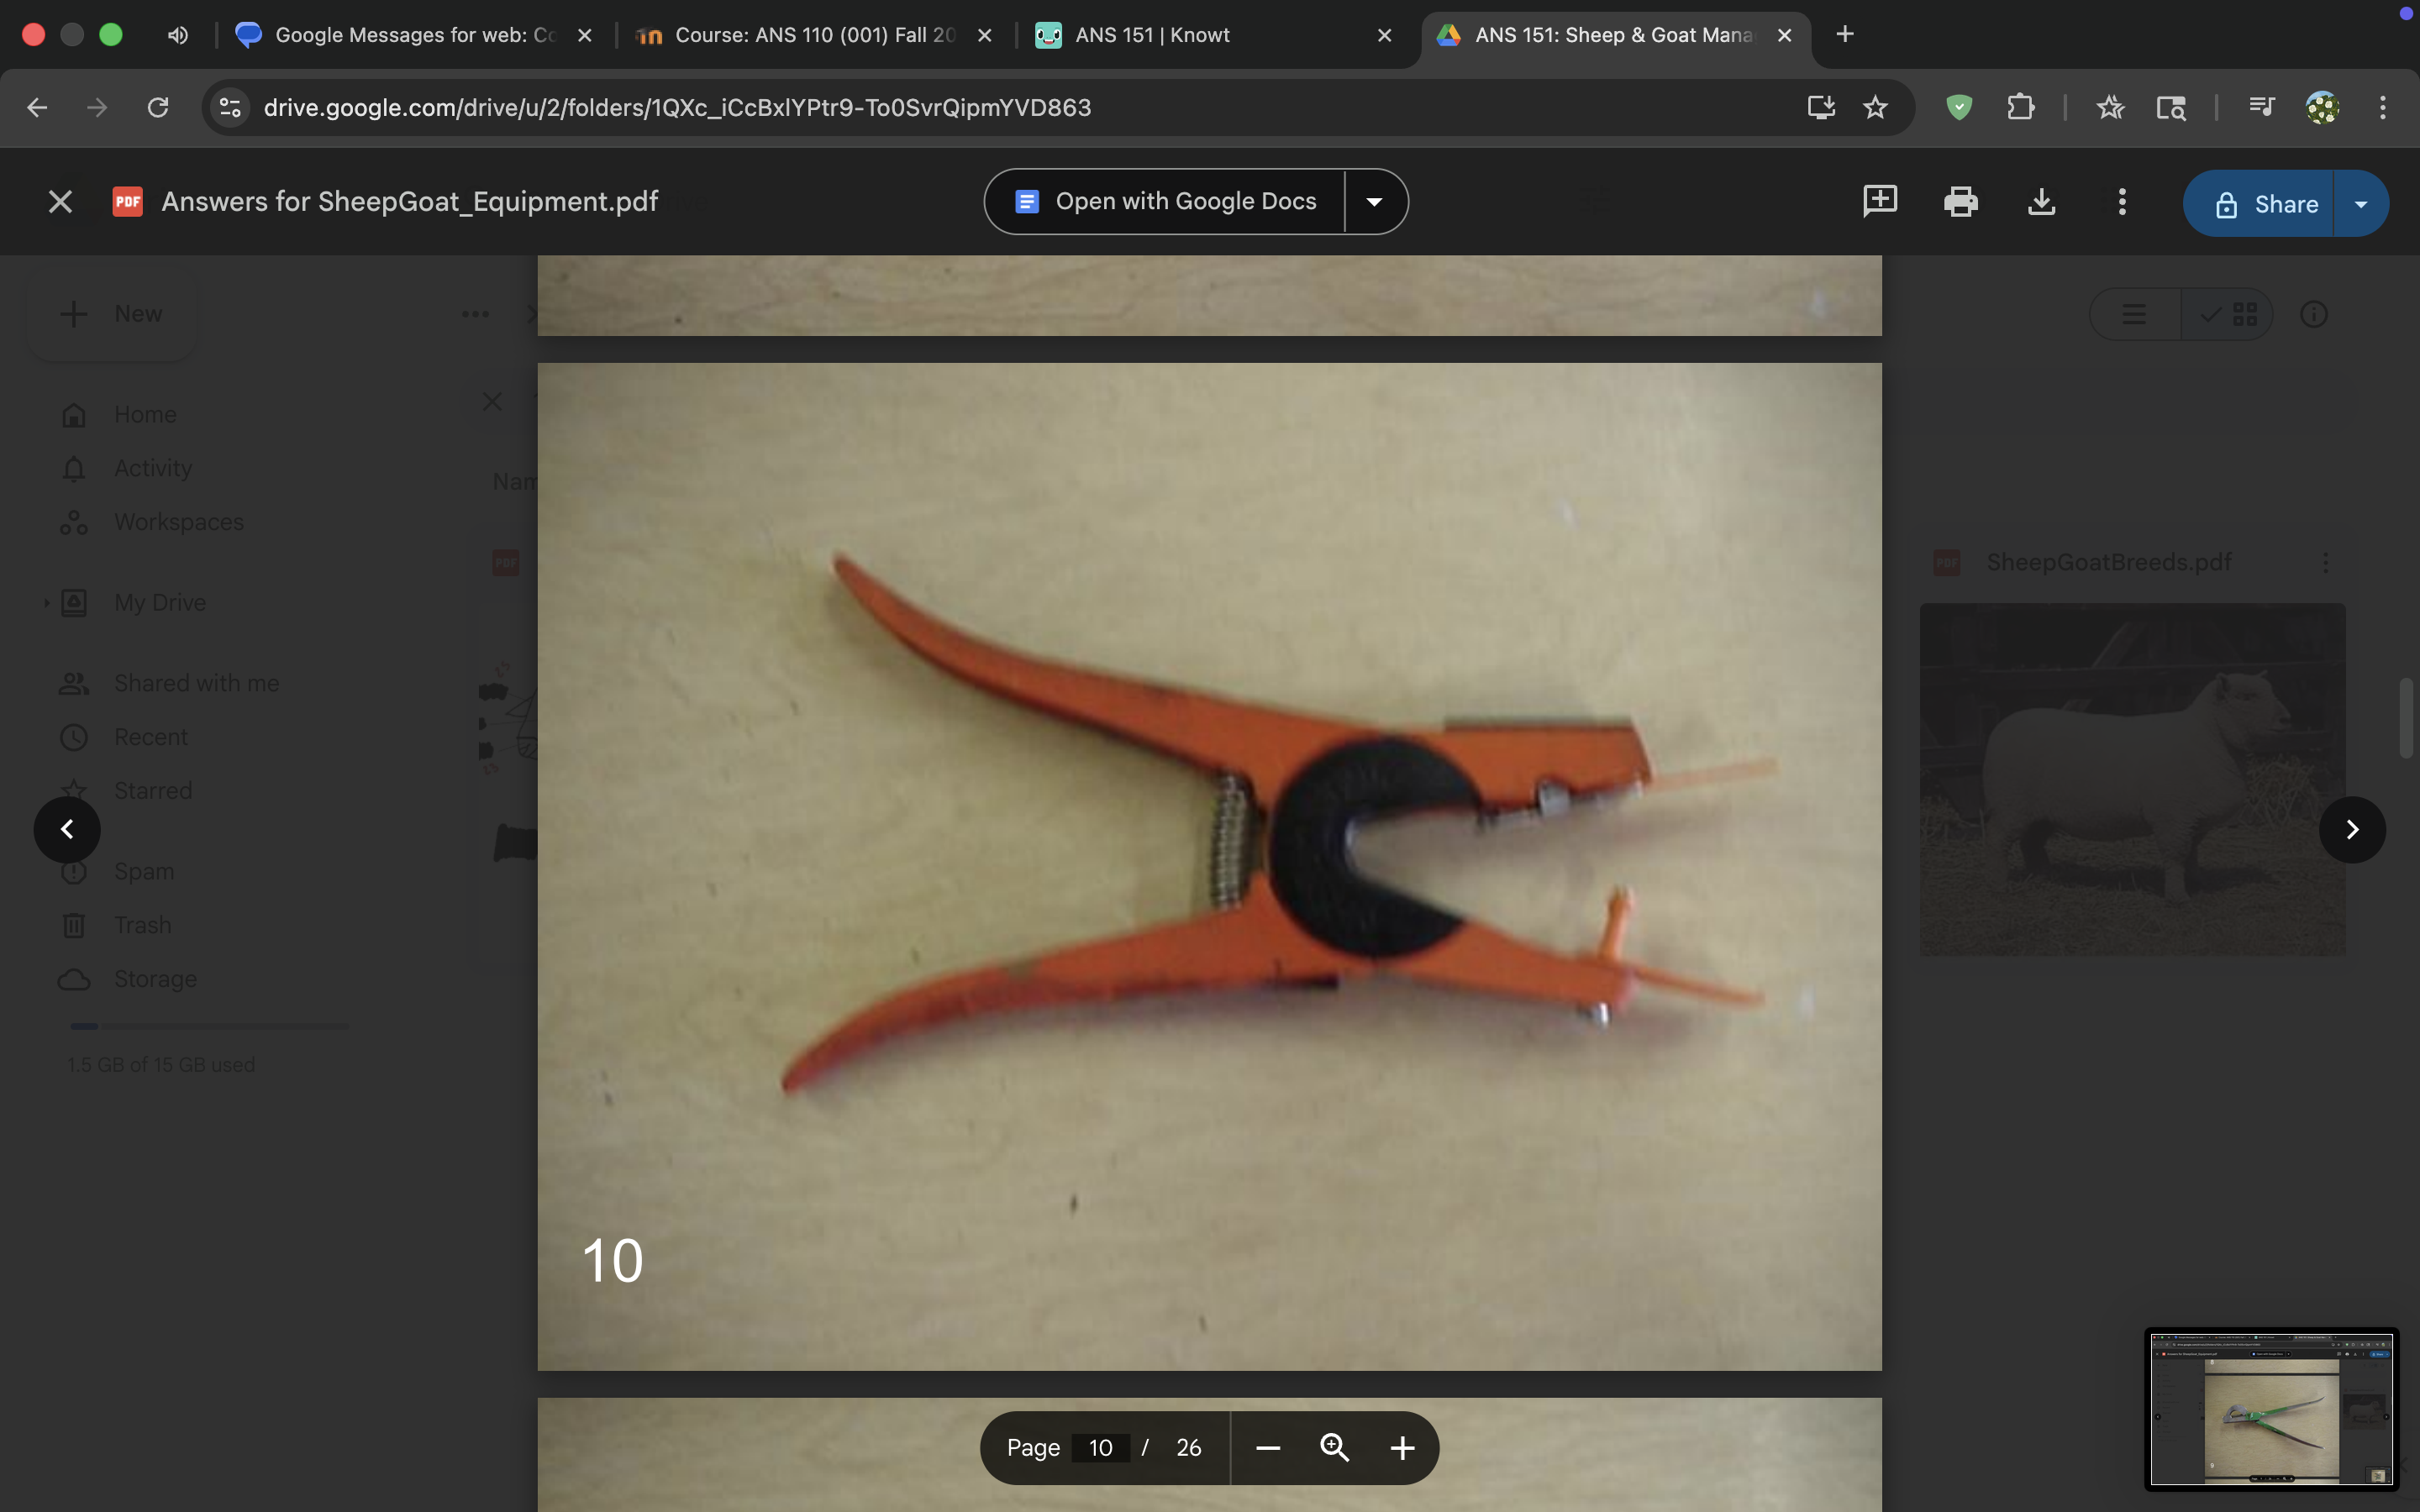Go to the next file preview
The width and height of the screenshot is (2420, 1512).
coord(2352,829)
